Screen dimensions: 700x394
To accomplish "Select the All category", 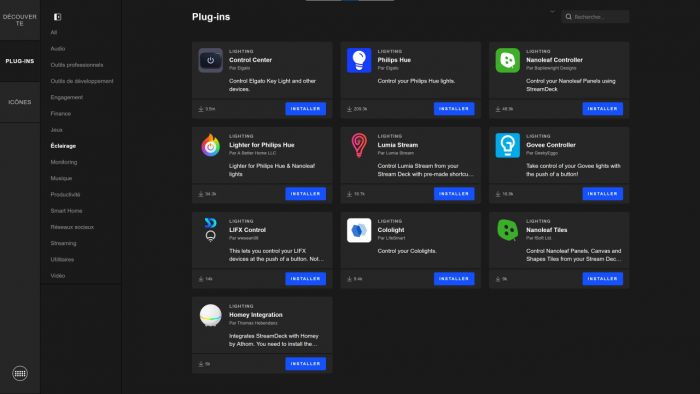I will (54, 33).
